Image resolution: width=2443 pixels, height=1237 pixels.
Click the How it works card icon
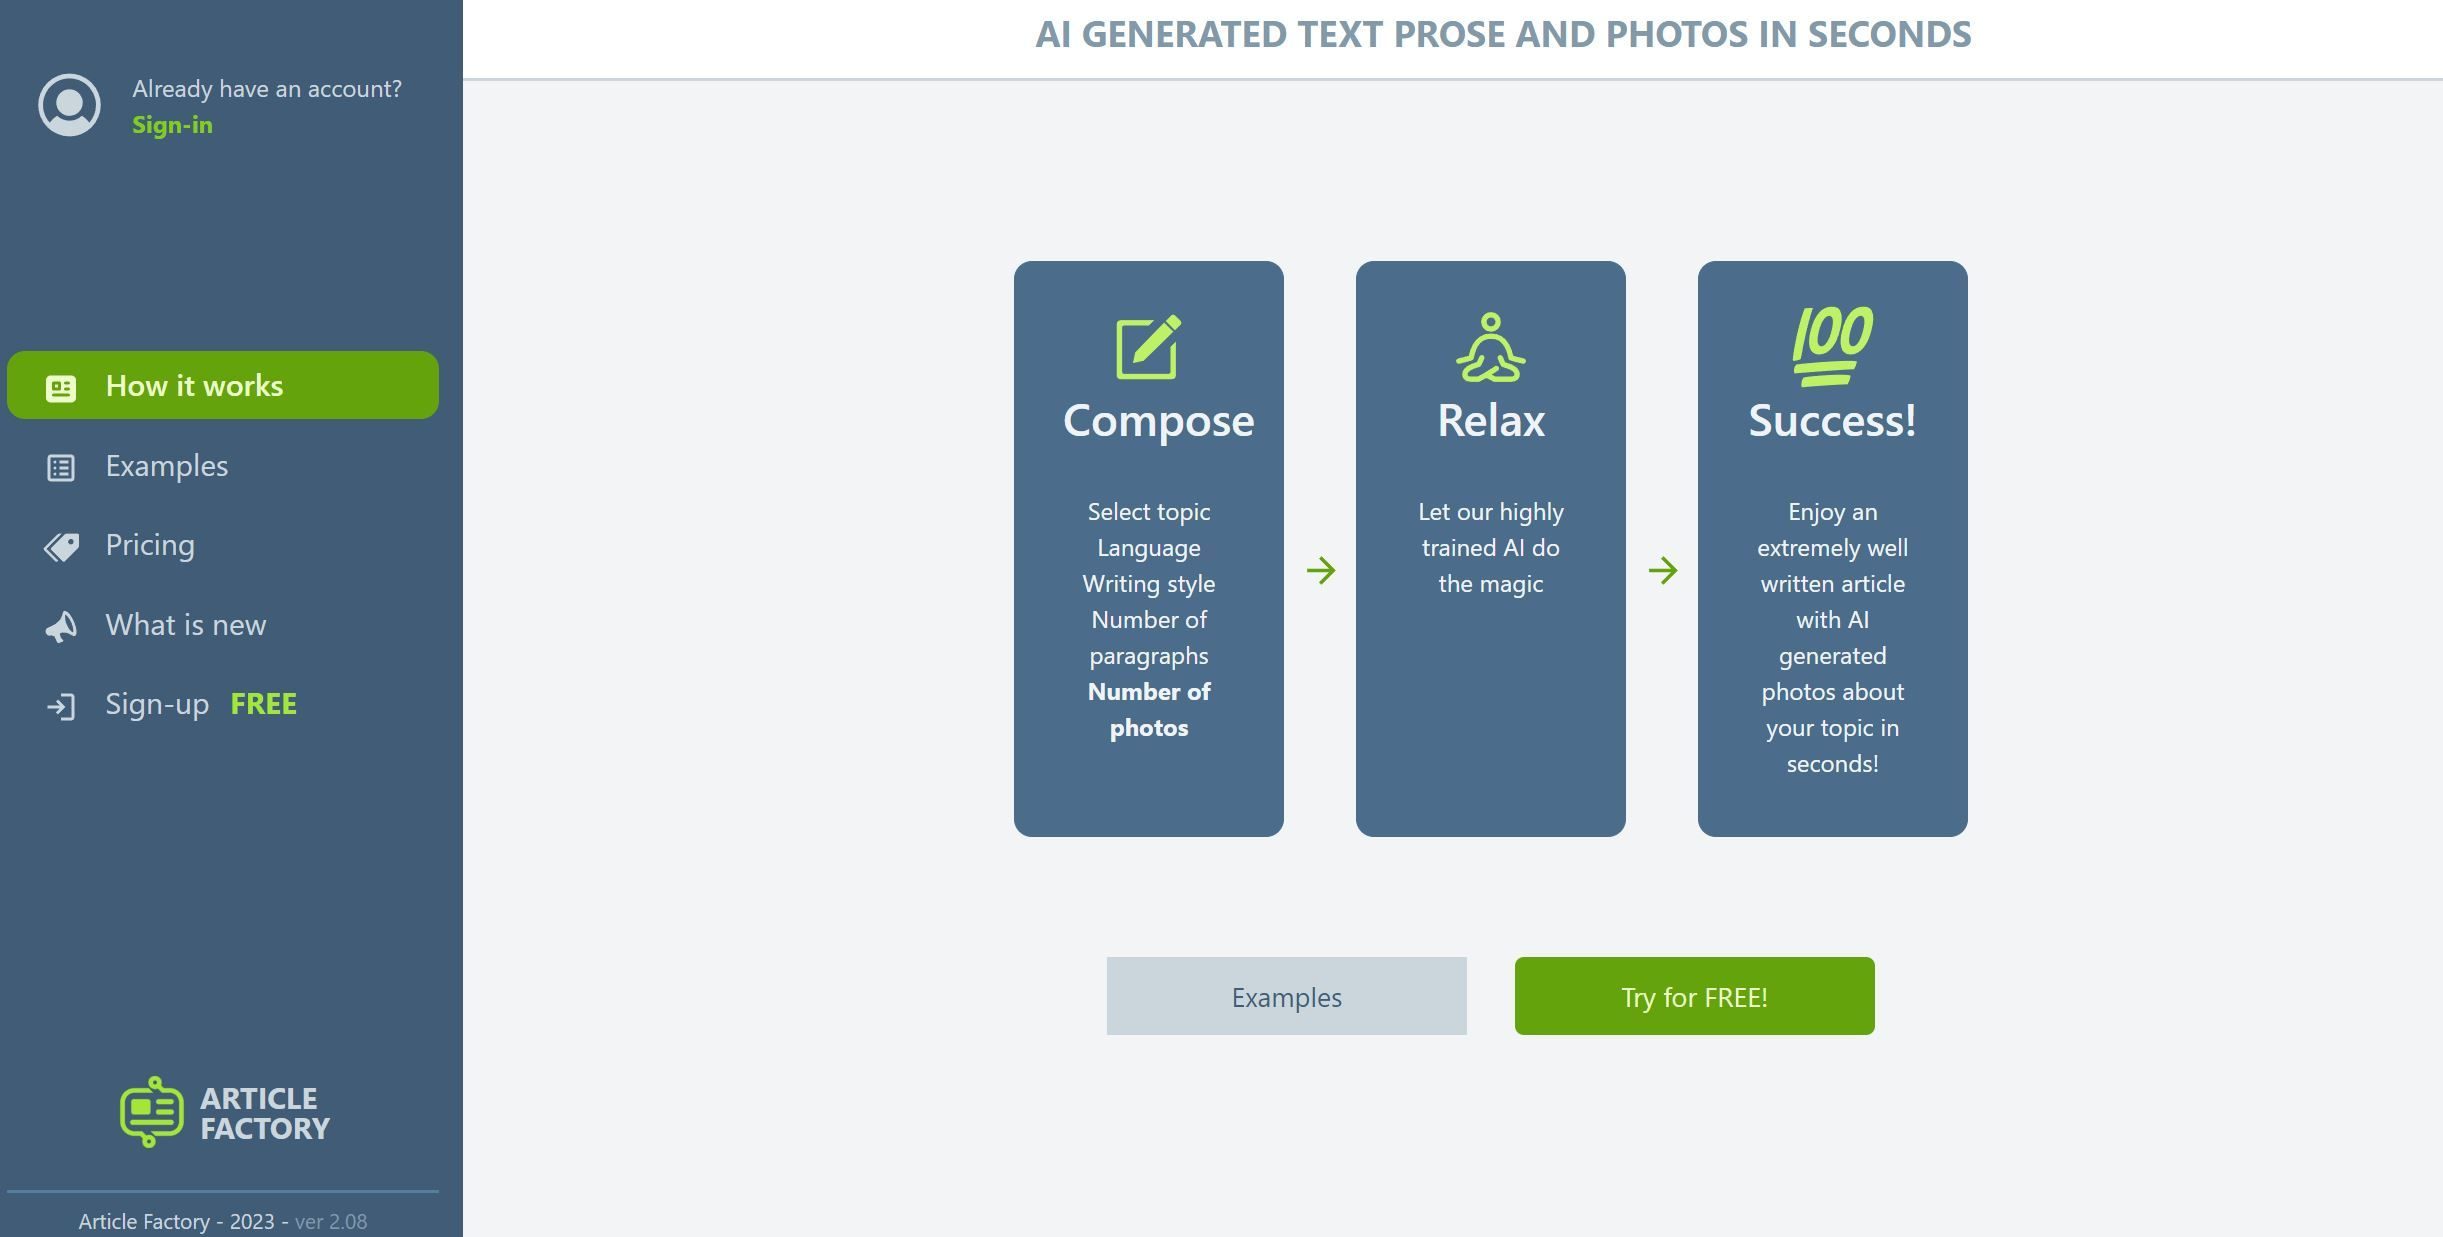click(61, 388)
